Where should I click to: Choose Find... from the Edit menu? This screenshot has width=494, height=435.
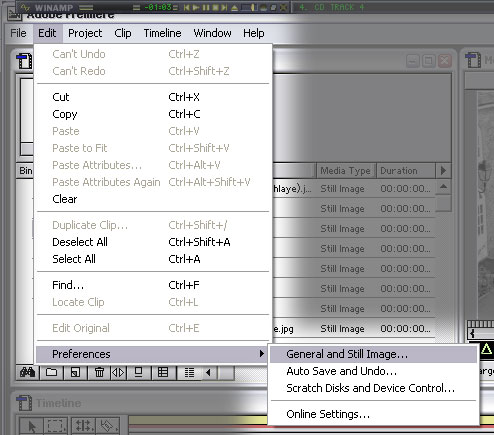click(x=153, y=285)
